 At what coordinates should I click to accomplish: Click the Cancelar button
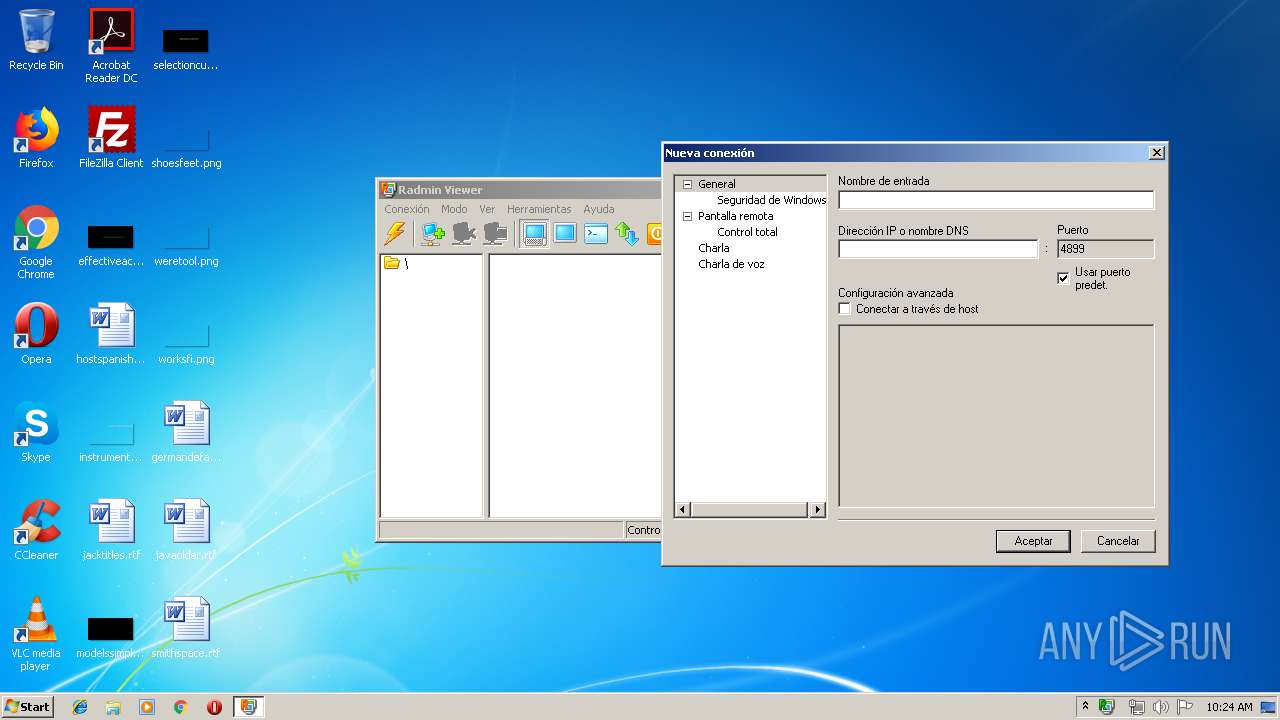1118,541
